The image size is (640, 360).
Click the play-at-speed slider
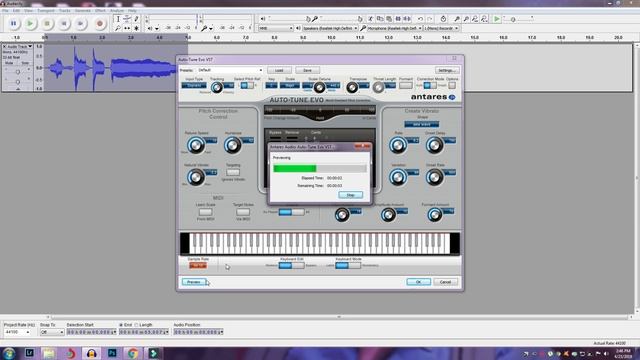(x=518, y=19)
